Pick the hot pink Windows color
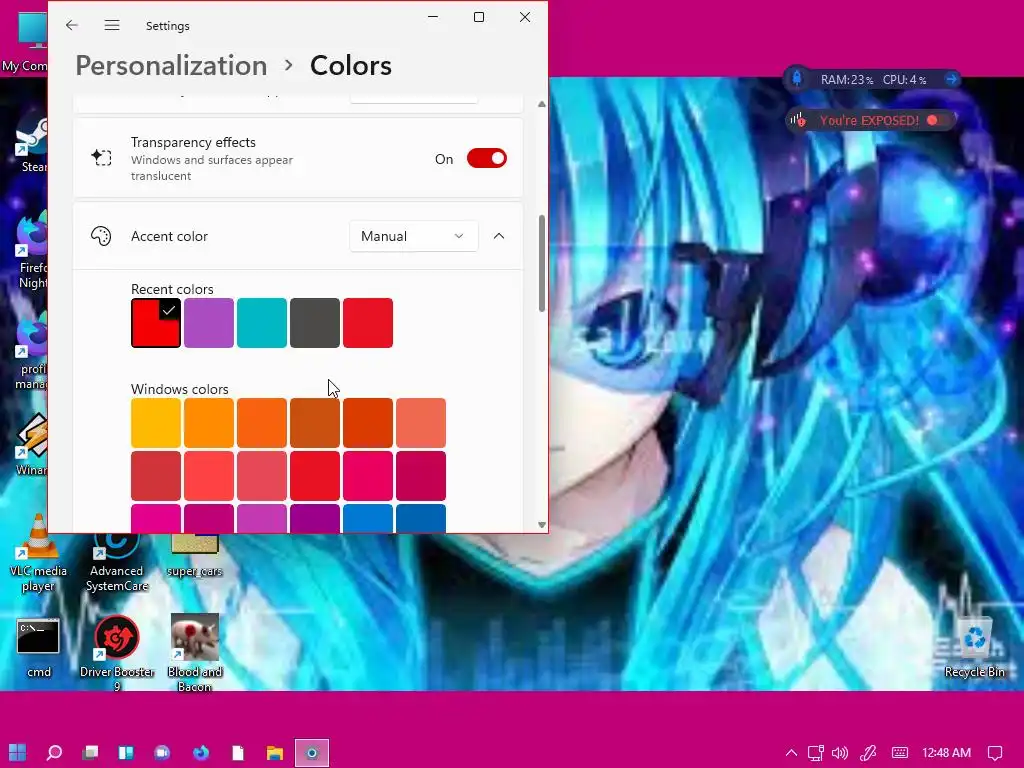 [x=368, y=476]
